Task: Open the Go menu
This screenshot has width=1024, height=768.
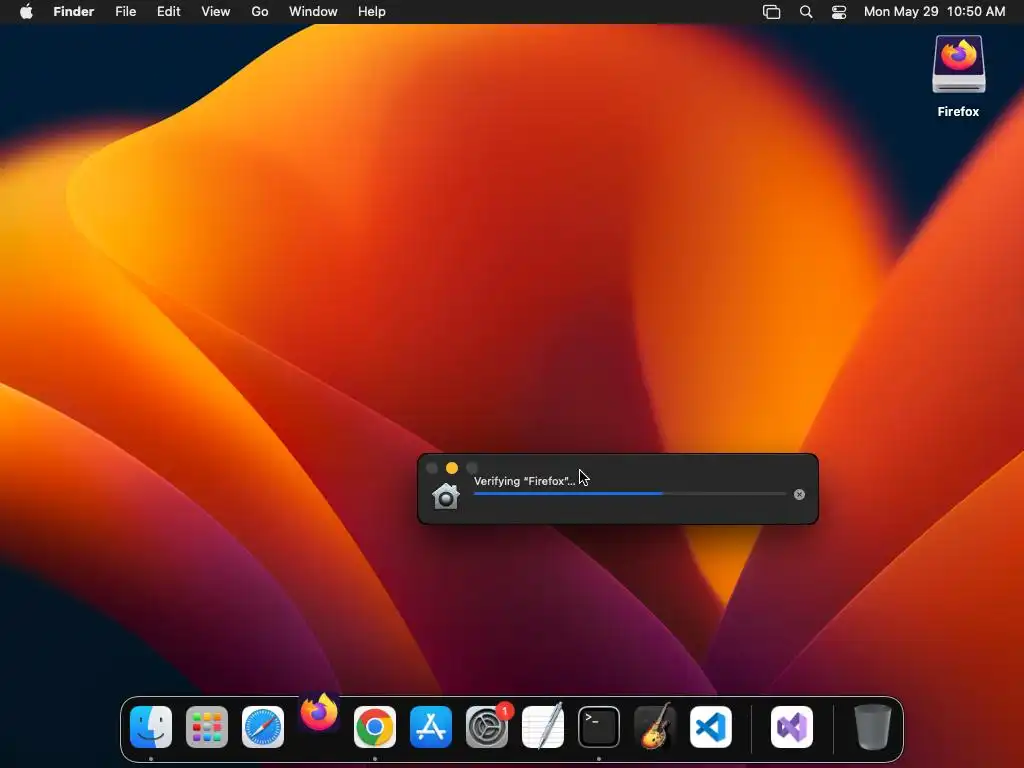Action: 260,12
